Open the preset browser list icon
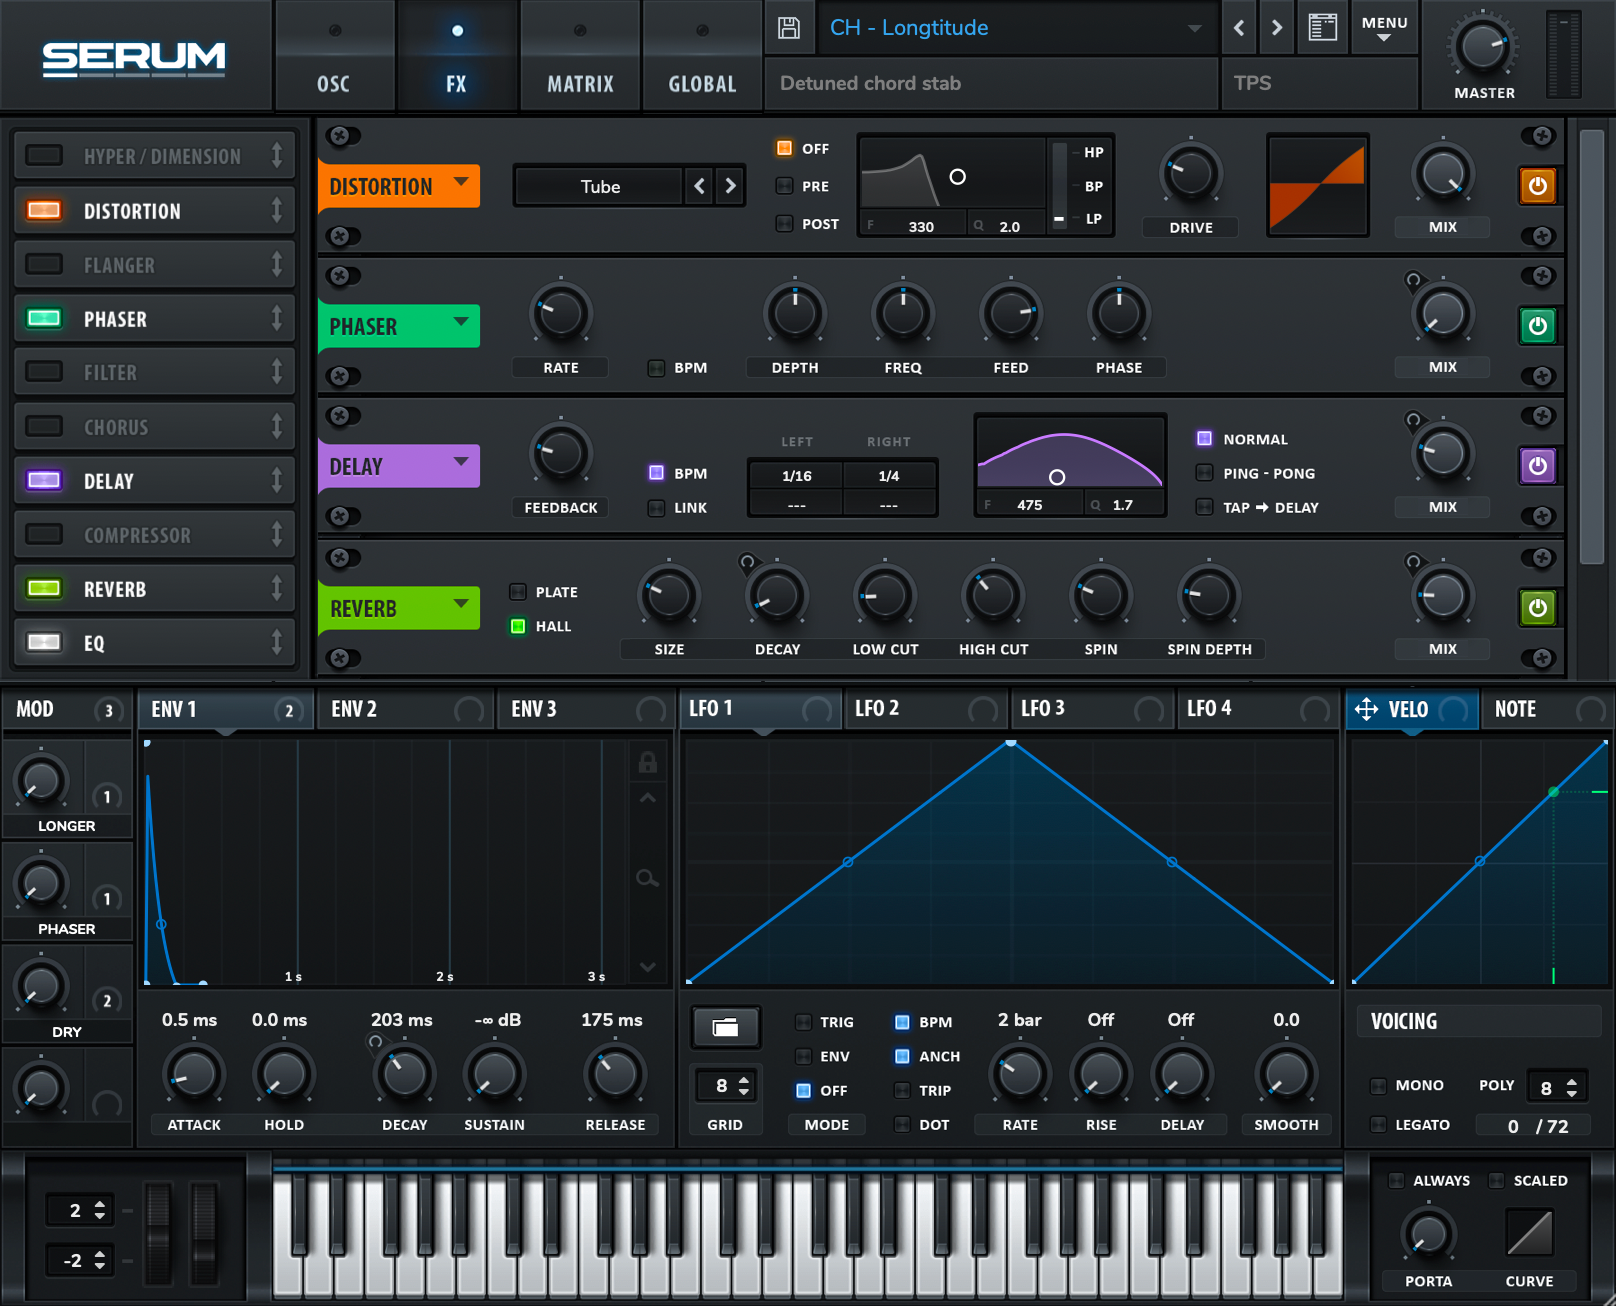Screen dimensions: 1616x1306 click(x=1322, y=28)
